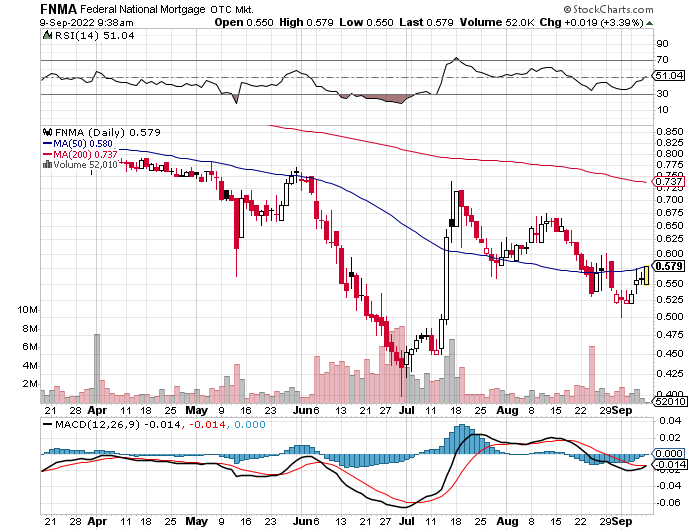
Task: Click the 10M volume axis label
Action: [x=27, y=309]
